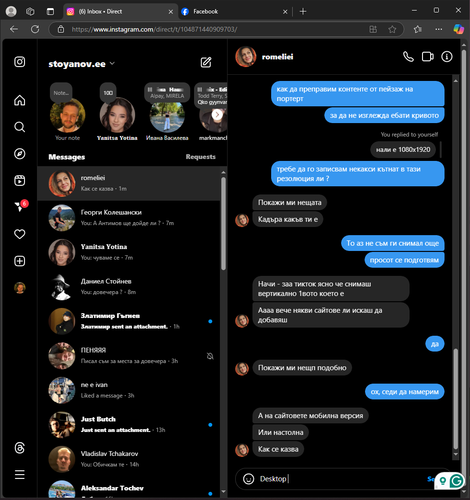470x500 pixels.
Task: Open the chat with Даниел Стойнев
Action: click(x=129, y=287)
